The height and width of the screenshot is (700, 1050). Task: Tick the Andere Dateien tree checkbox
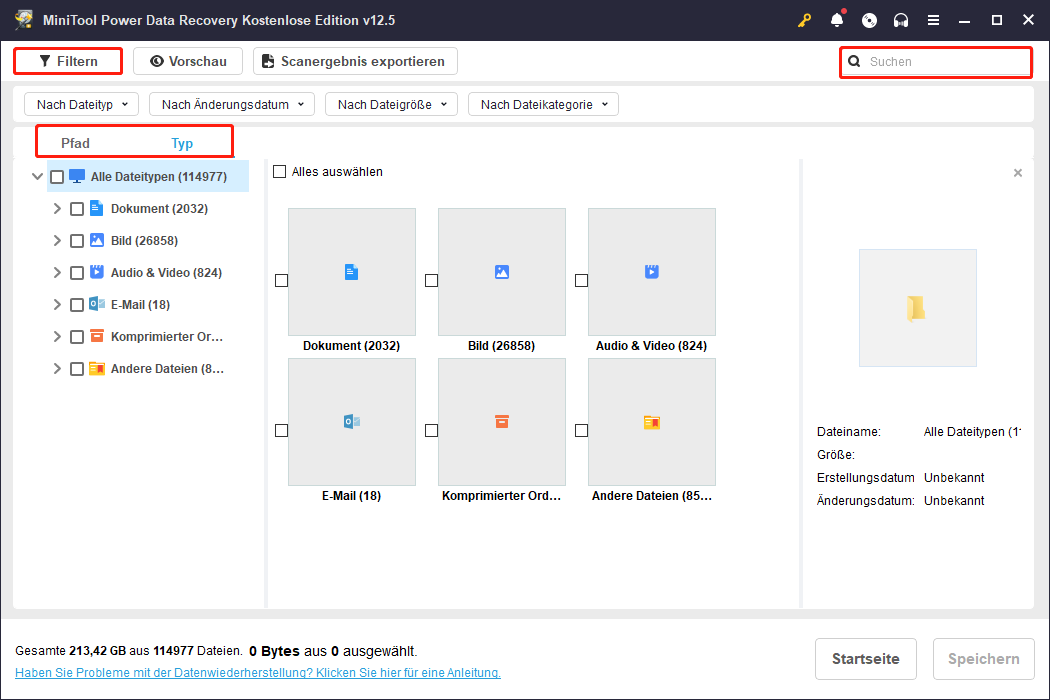coord(77,369)
